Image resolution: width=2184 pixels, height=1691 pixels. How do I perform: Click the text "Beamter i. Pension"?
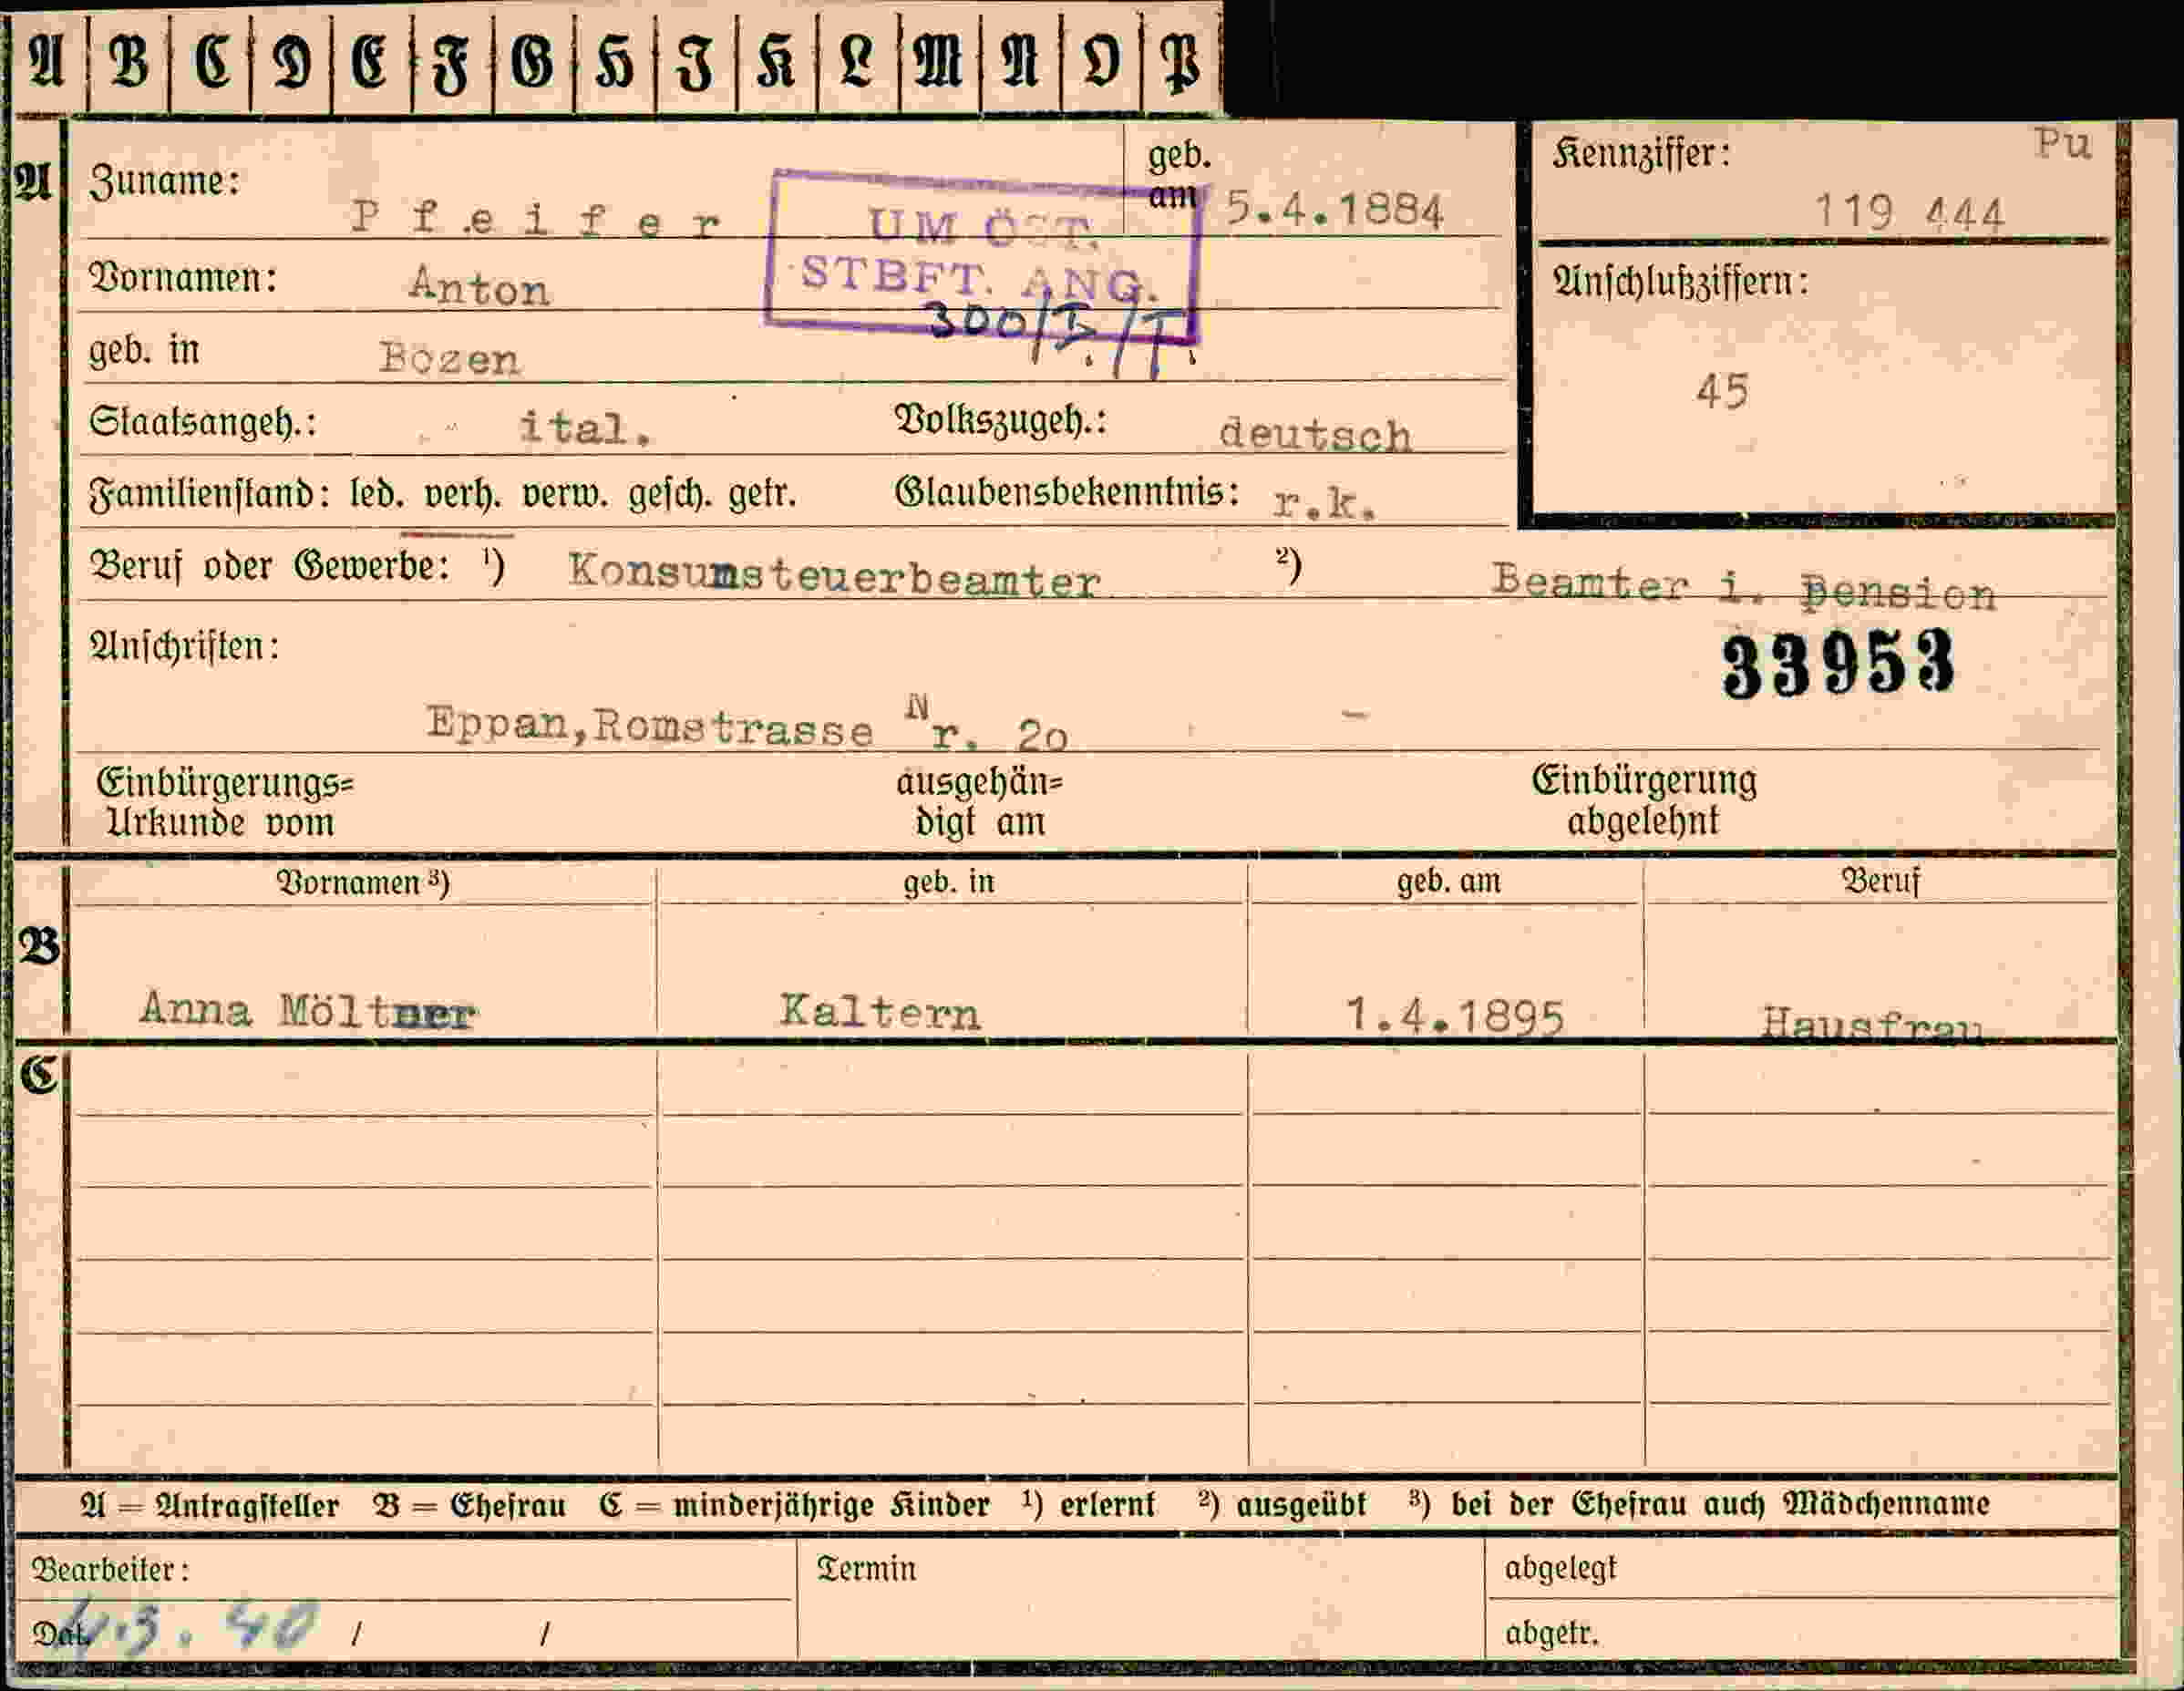(1743, 588)
